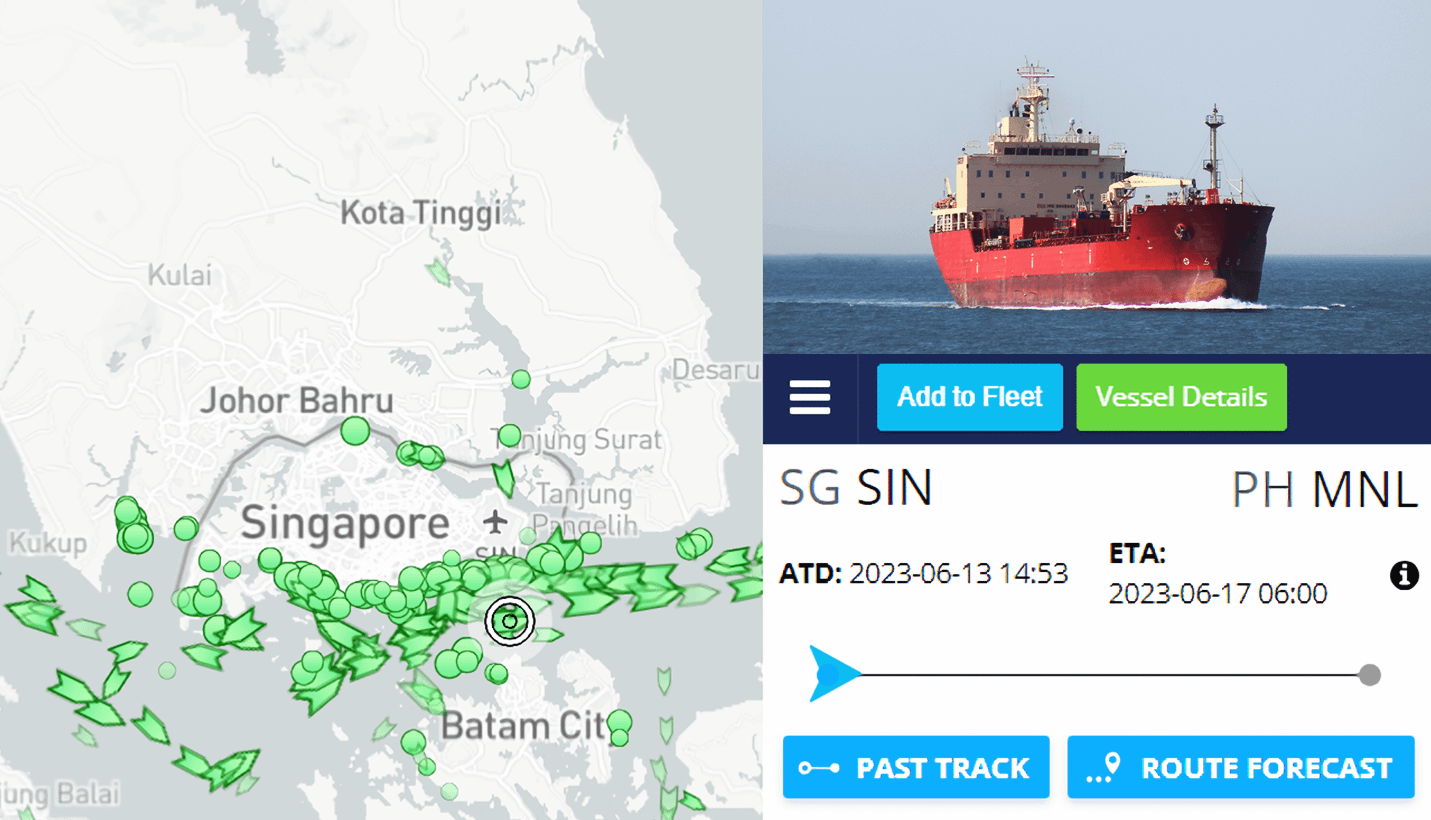Image resolution: width=1431 pixels, height=820 pixels.
Task: Select the circled selected vessel marker
Action: click(x=510, y=621)
